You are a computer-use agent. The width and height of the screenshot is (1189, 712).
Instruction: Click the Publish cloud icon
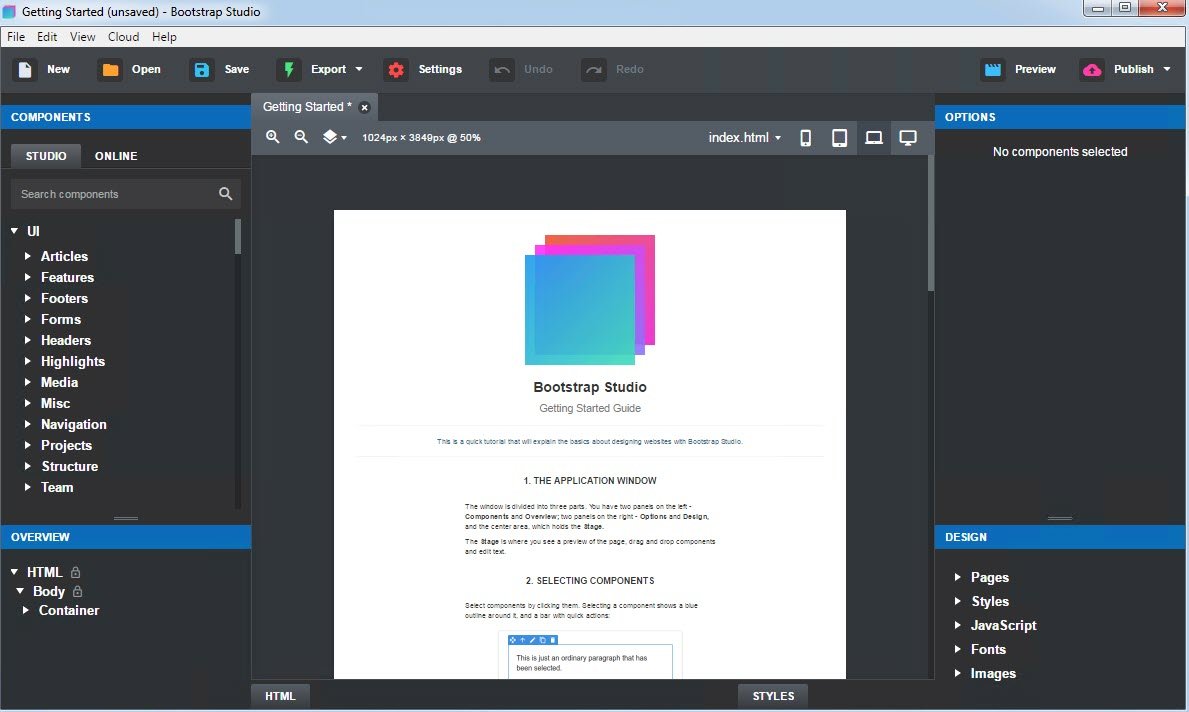pyautogui.click(x=1092, y=70)
